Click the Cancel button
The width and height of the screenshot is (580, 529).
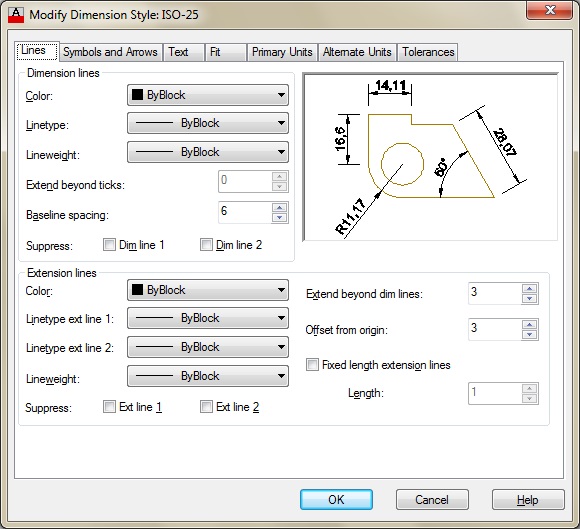(x=432, y=500)
